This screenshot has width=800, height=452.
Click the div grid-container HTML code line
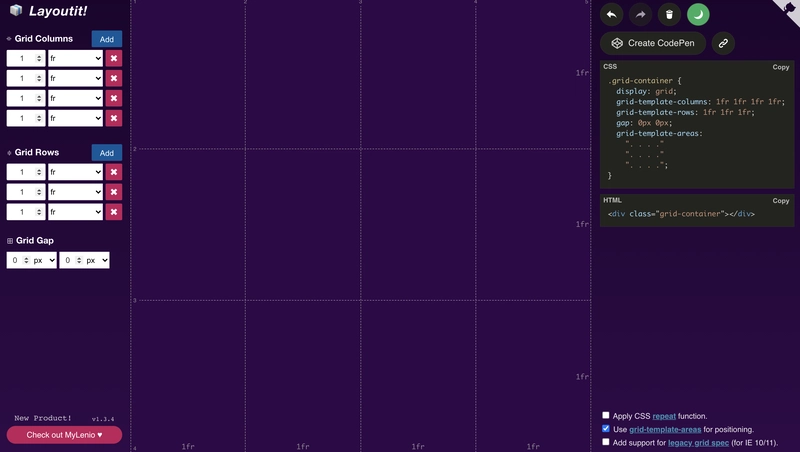click(681, 214)
